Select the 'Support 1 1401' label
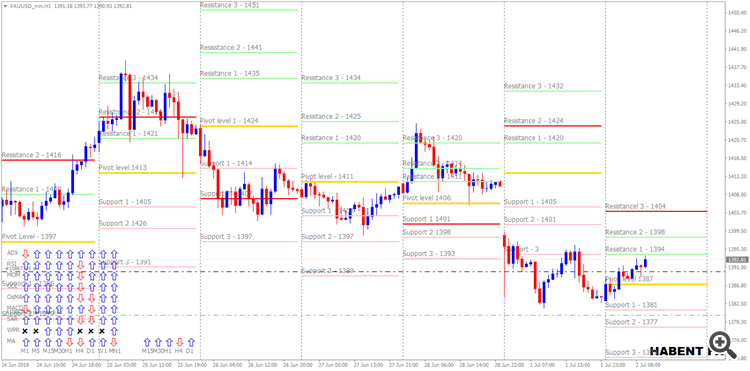750x371 pixels. point(426,218)
